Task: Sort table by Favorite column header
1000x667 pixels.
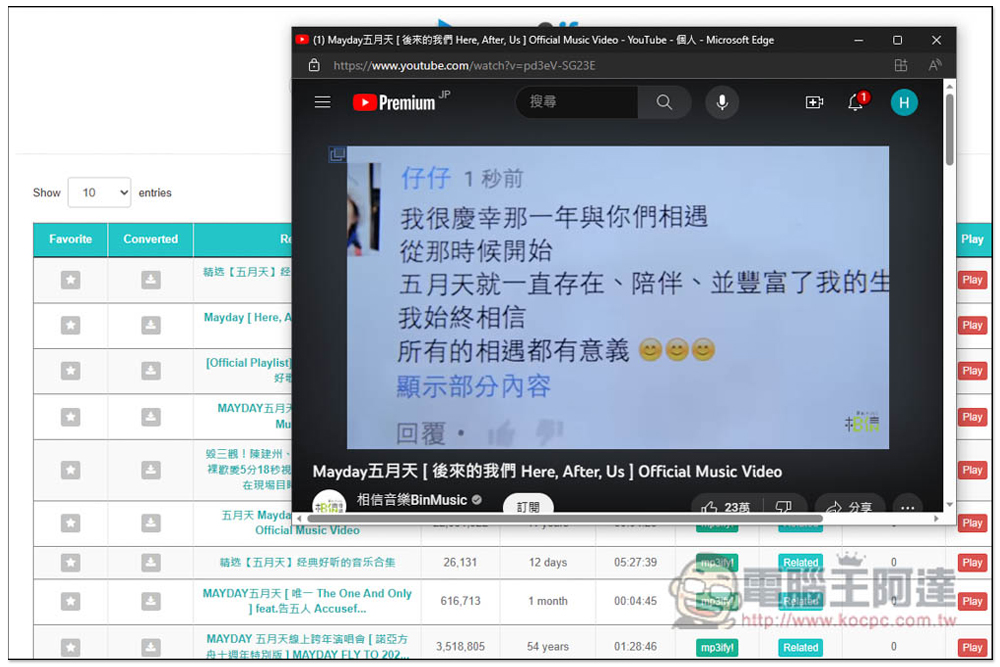Action: (x=70, y=239)
